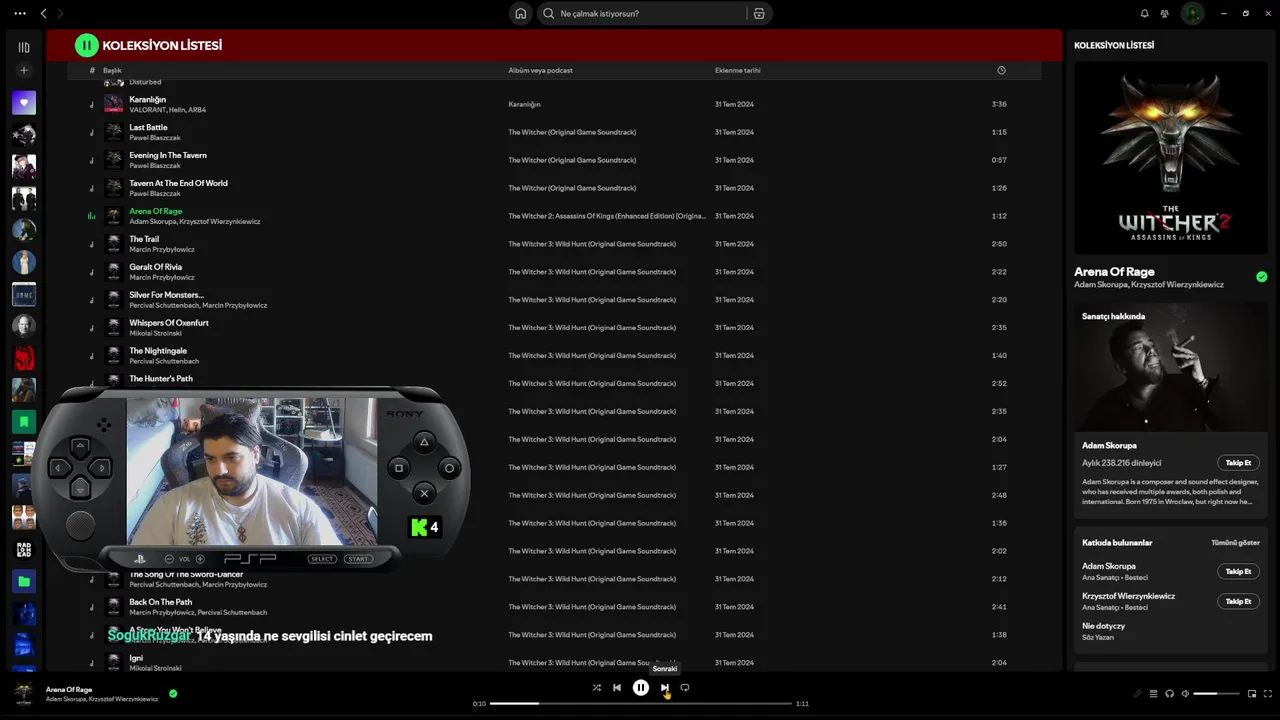
Task: Toggle green saved check in right panel
Action: click(1261, 277)
